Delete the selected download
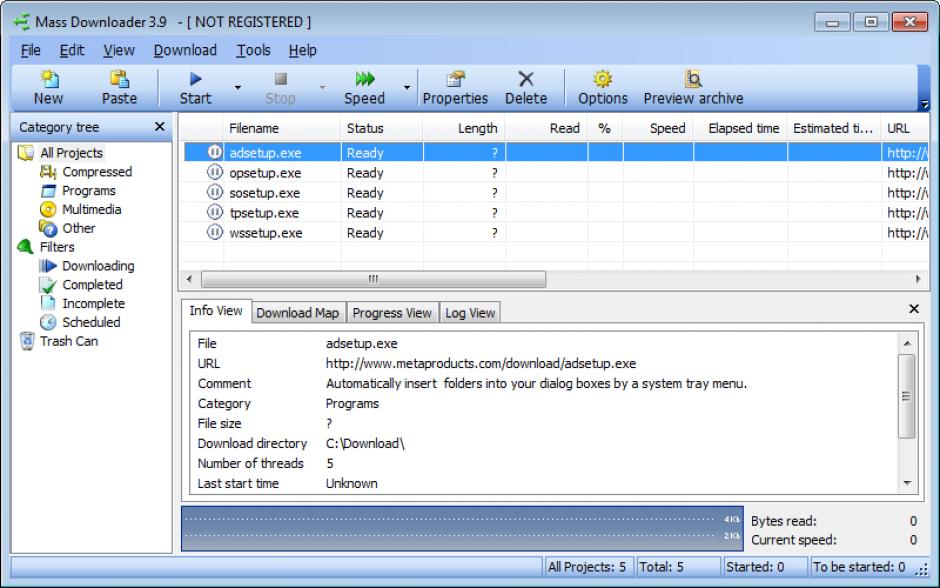Image resolution: width=940 pixels, height=588 pixels. click(526, 79)
